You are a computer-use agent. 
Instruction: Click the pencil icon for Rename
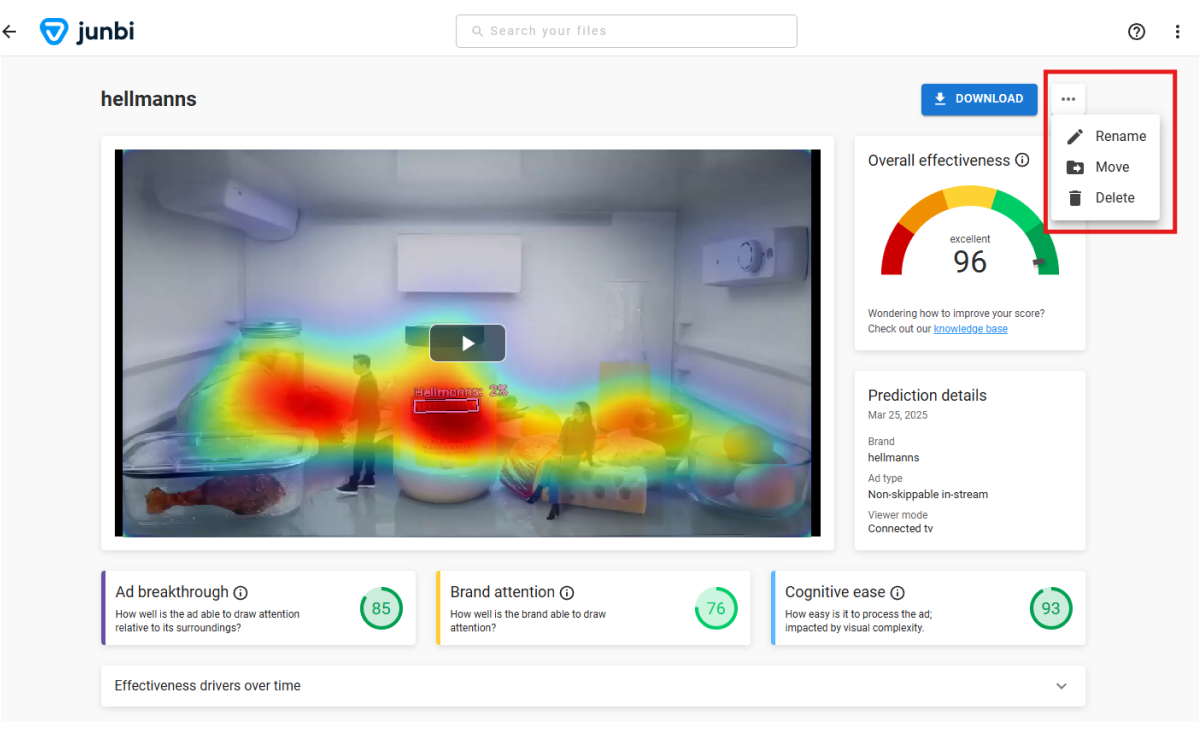point(1075,137)
